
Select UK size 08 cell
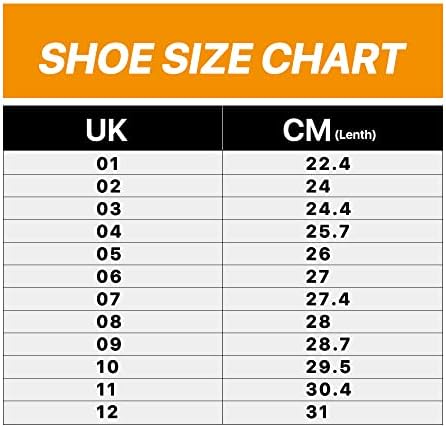point(113,322)
